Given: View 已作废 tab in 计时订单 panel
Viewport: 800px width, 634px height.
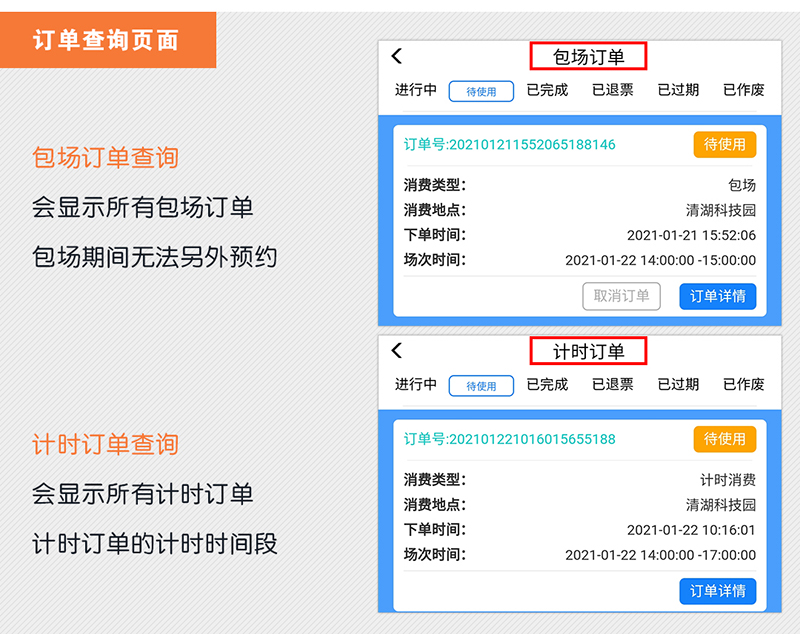Looking at the screenshot, I should pyautogui.click(x=744, y=384).
